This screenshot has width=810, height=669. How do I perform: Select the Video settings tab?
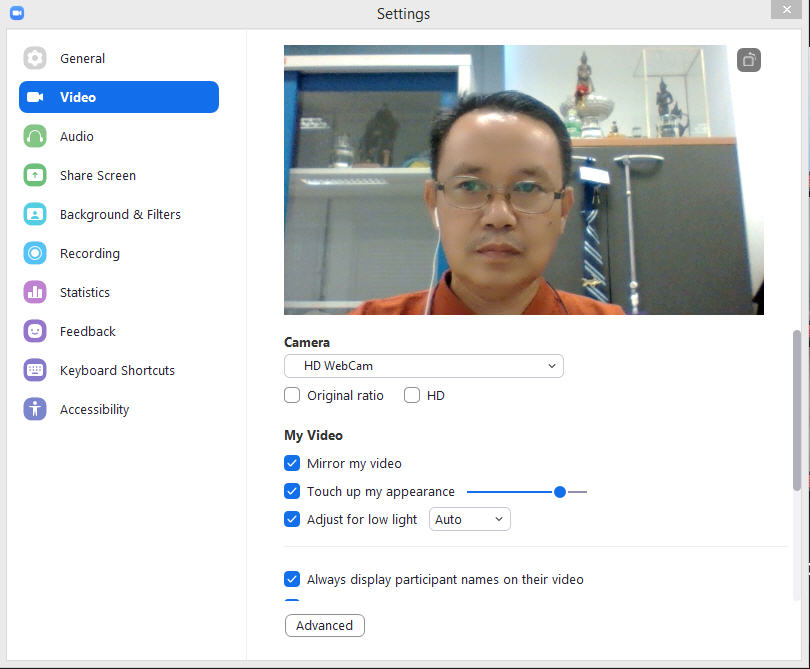118,97
